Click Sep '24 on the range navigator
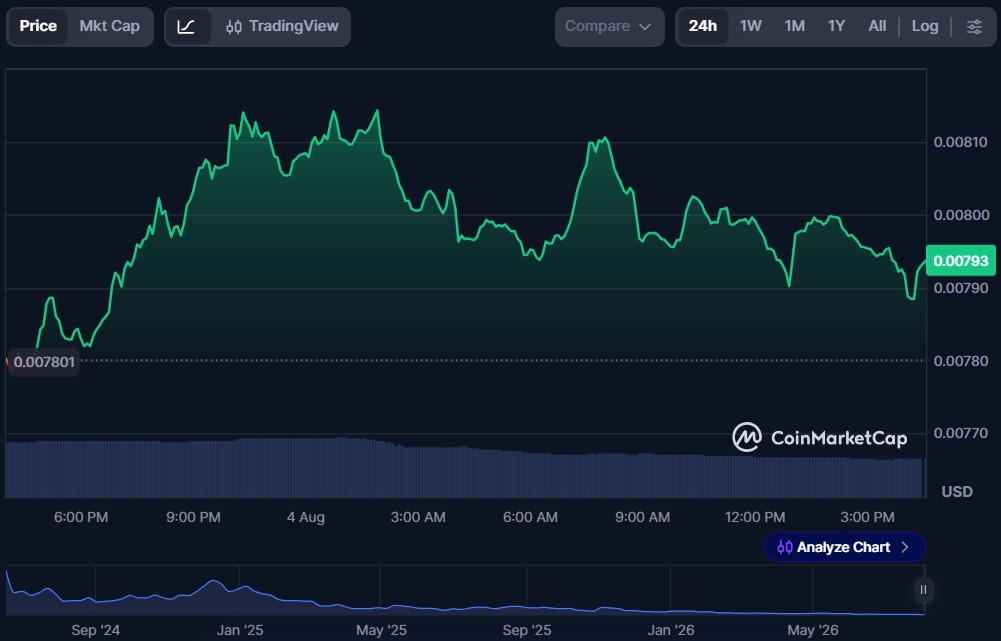The height and width of the screenshot is (641, 1001). [x=96, y=631]
